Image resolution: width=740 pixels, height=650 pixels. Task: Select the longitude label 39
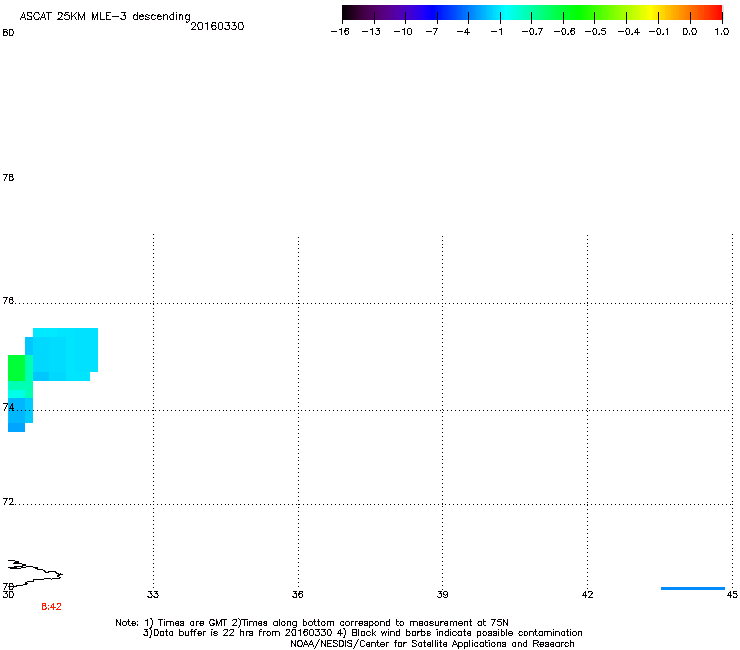[442, 594]
